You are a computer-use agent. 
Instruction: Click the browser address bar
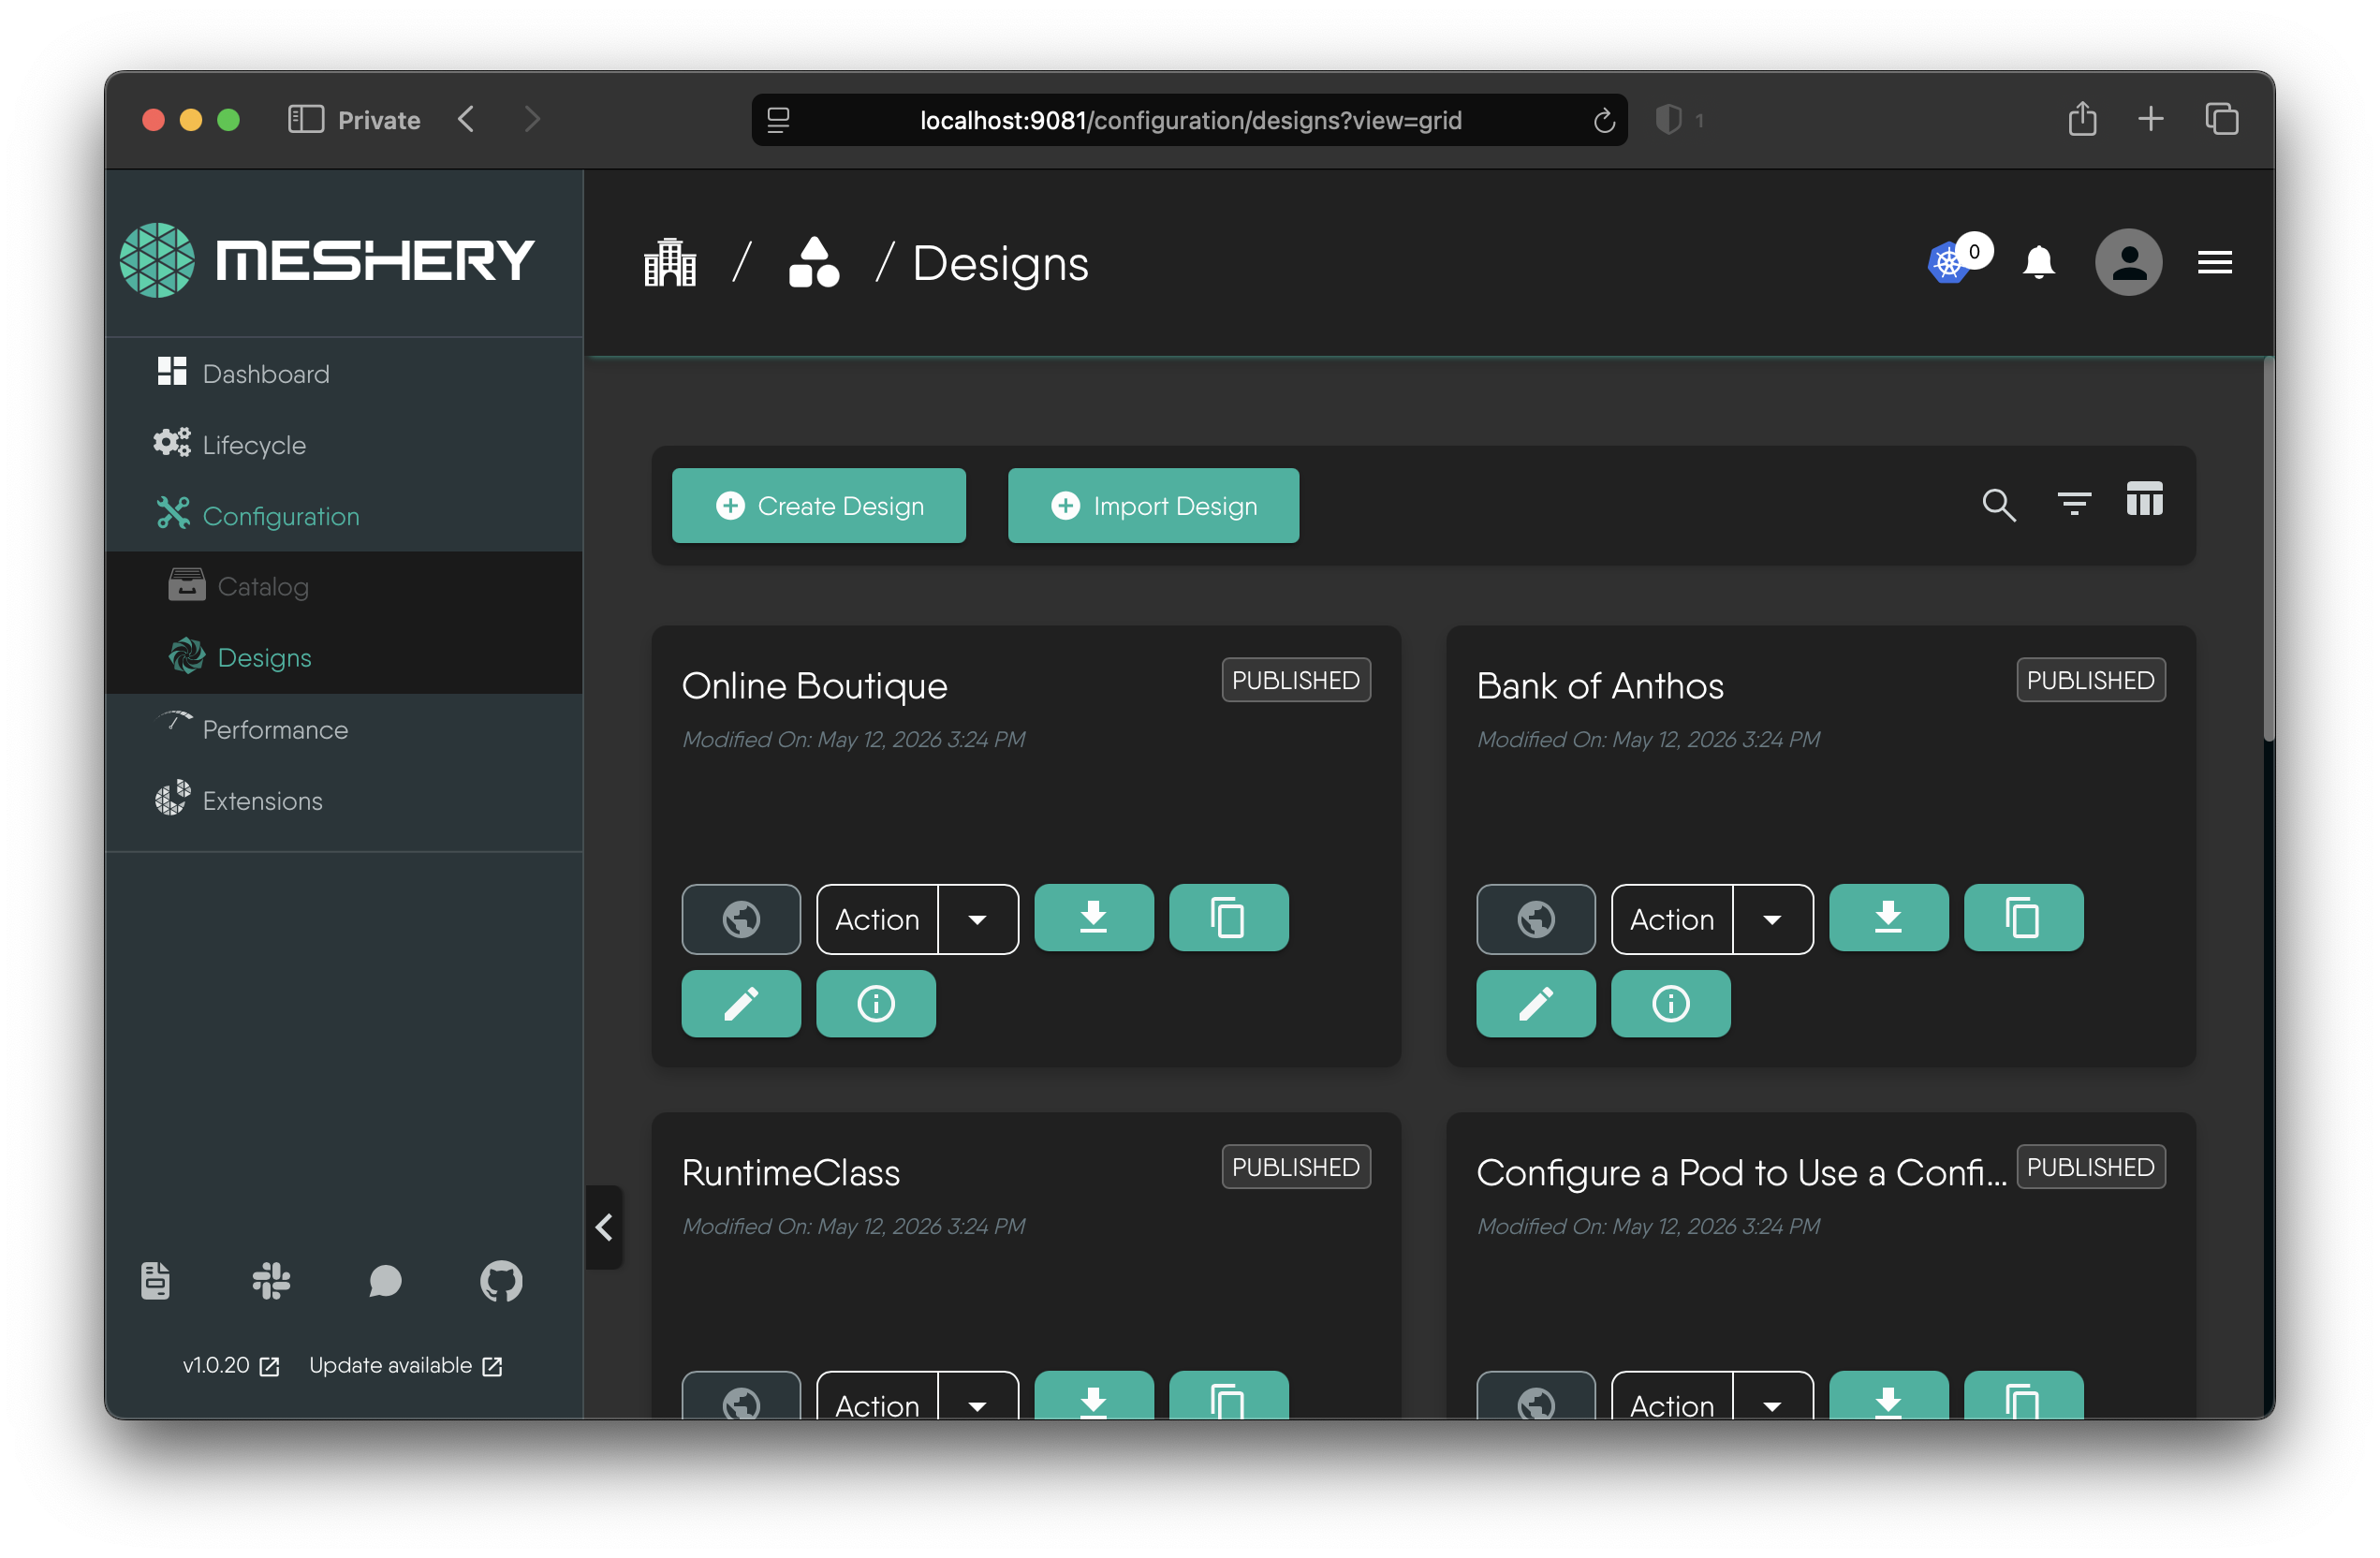point(1189,120)
